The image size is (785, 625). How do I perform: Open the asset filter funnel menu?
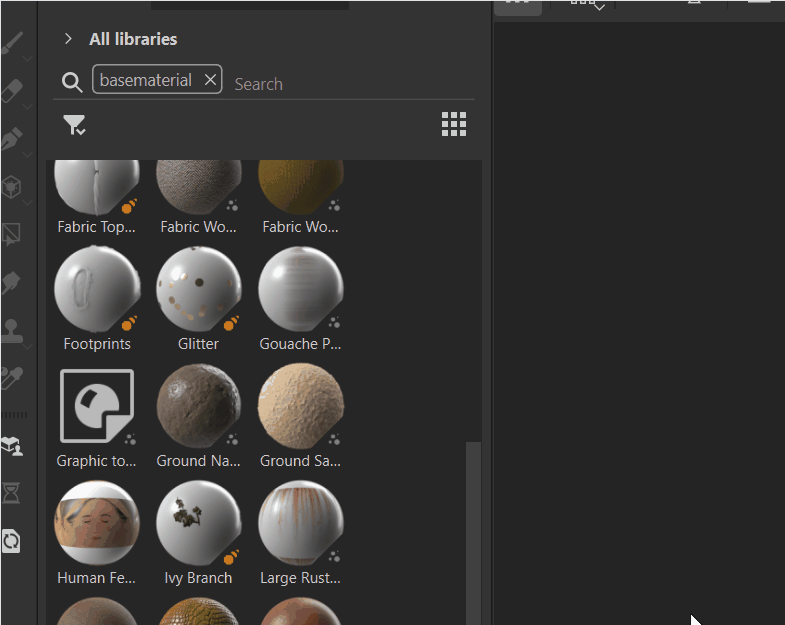(74, 125)
